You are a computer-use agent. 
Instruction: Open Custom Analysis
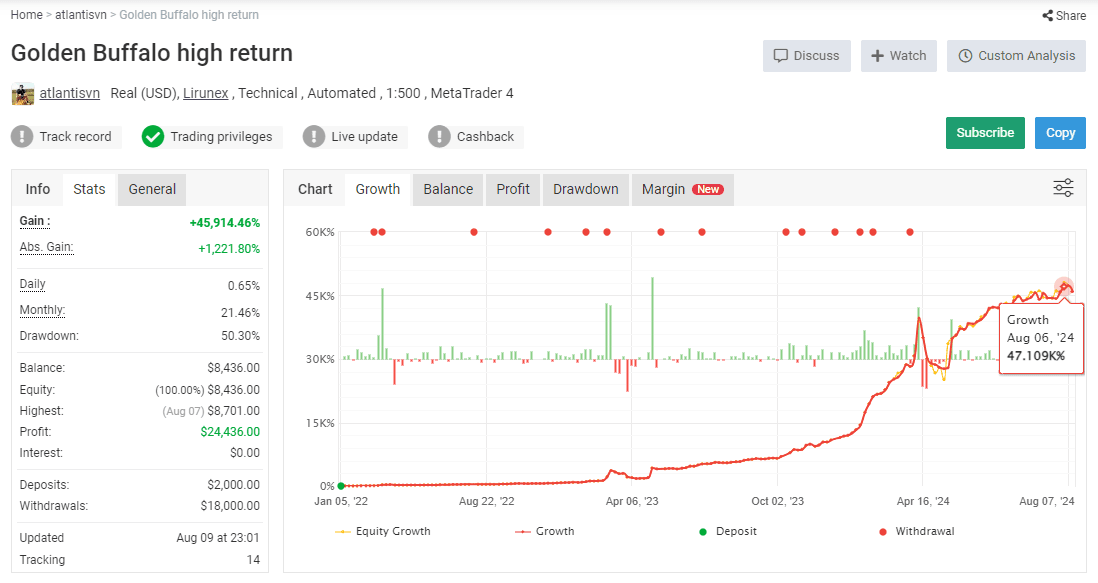tap(1016, 56)
